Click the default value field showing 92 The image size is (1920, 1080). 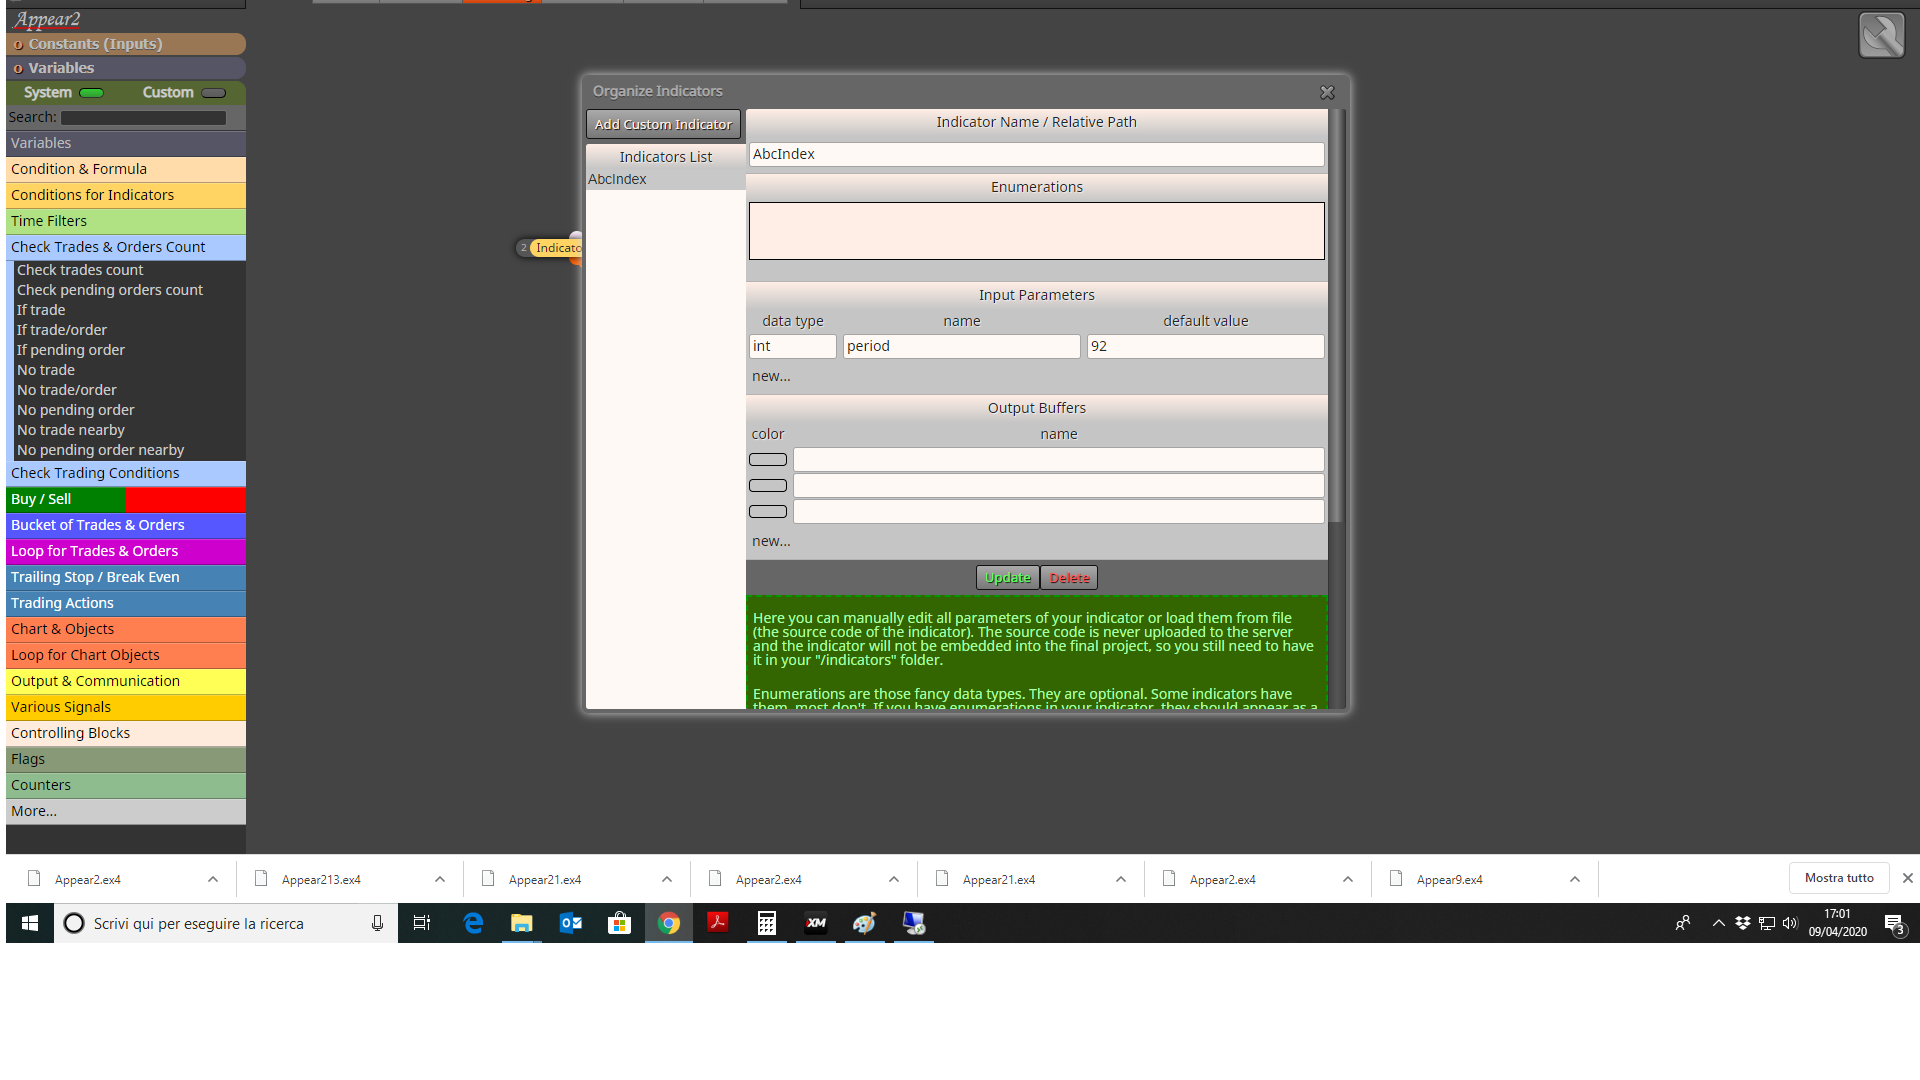pos(1205,346)
